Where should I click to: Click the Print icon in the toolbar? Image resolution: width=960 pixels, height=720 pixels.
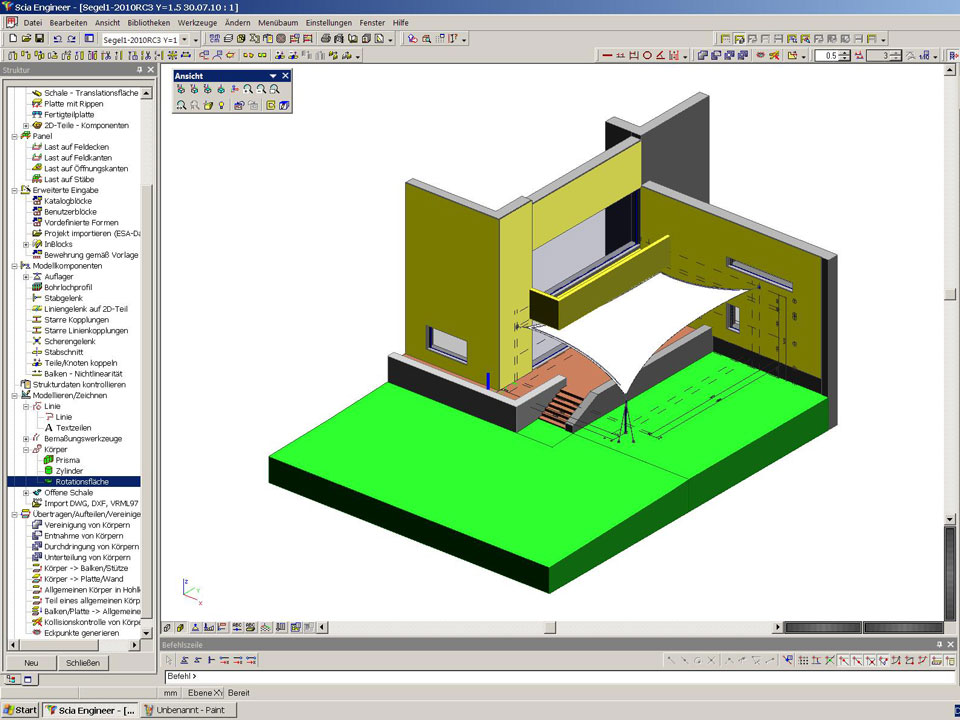tap(327, 38)
